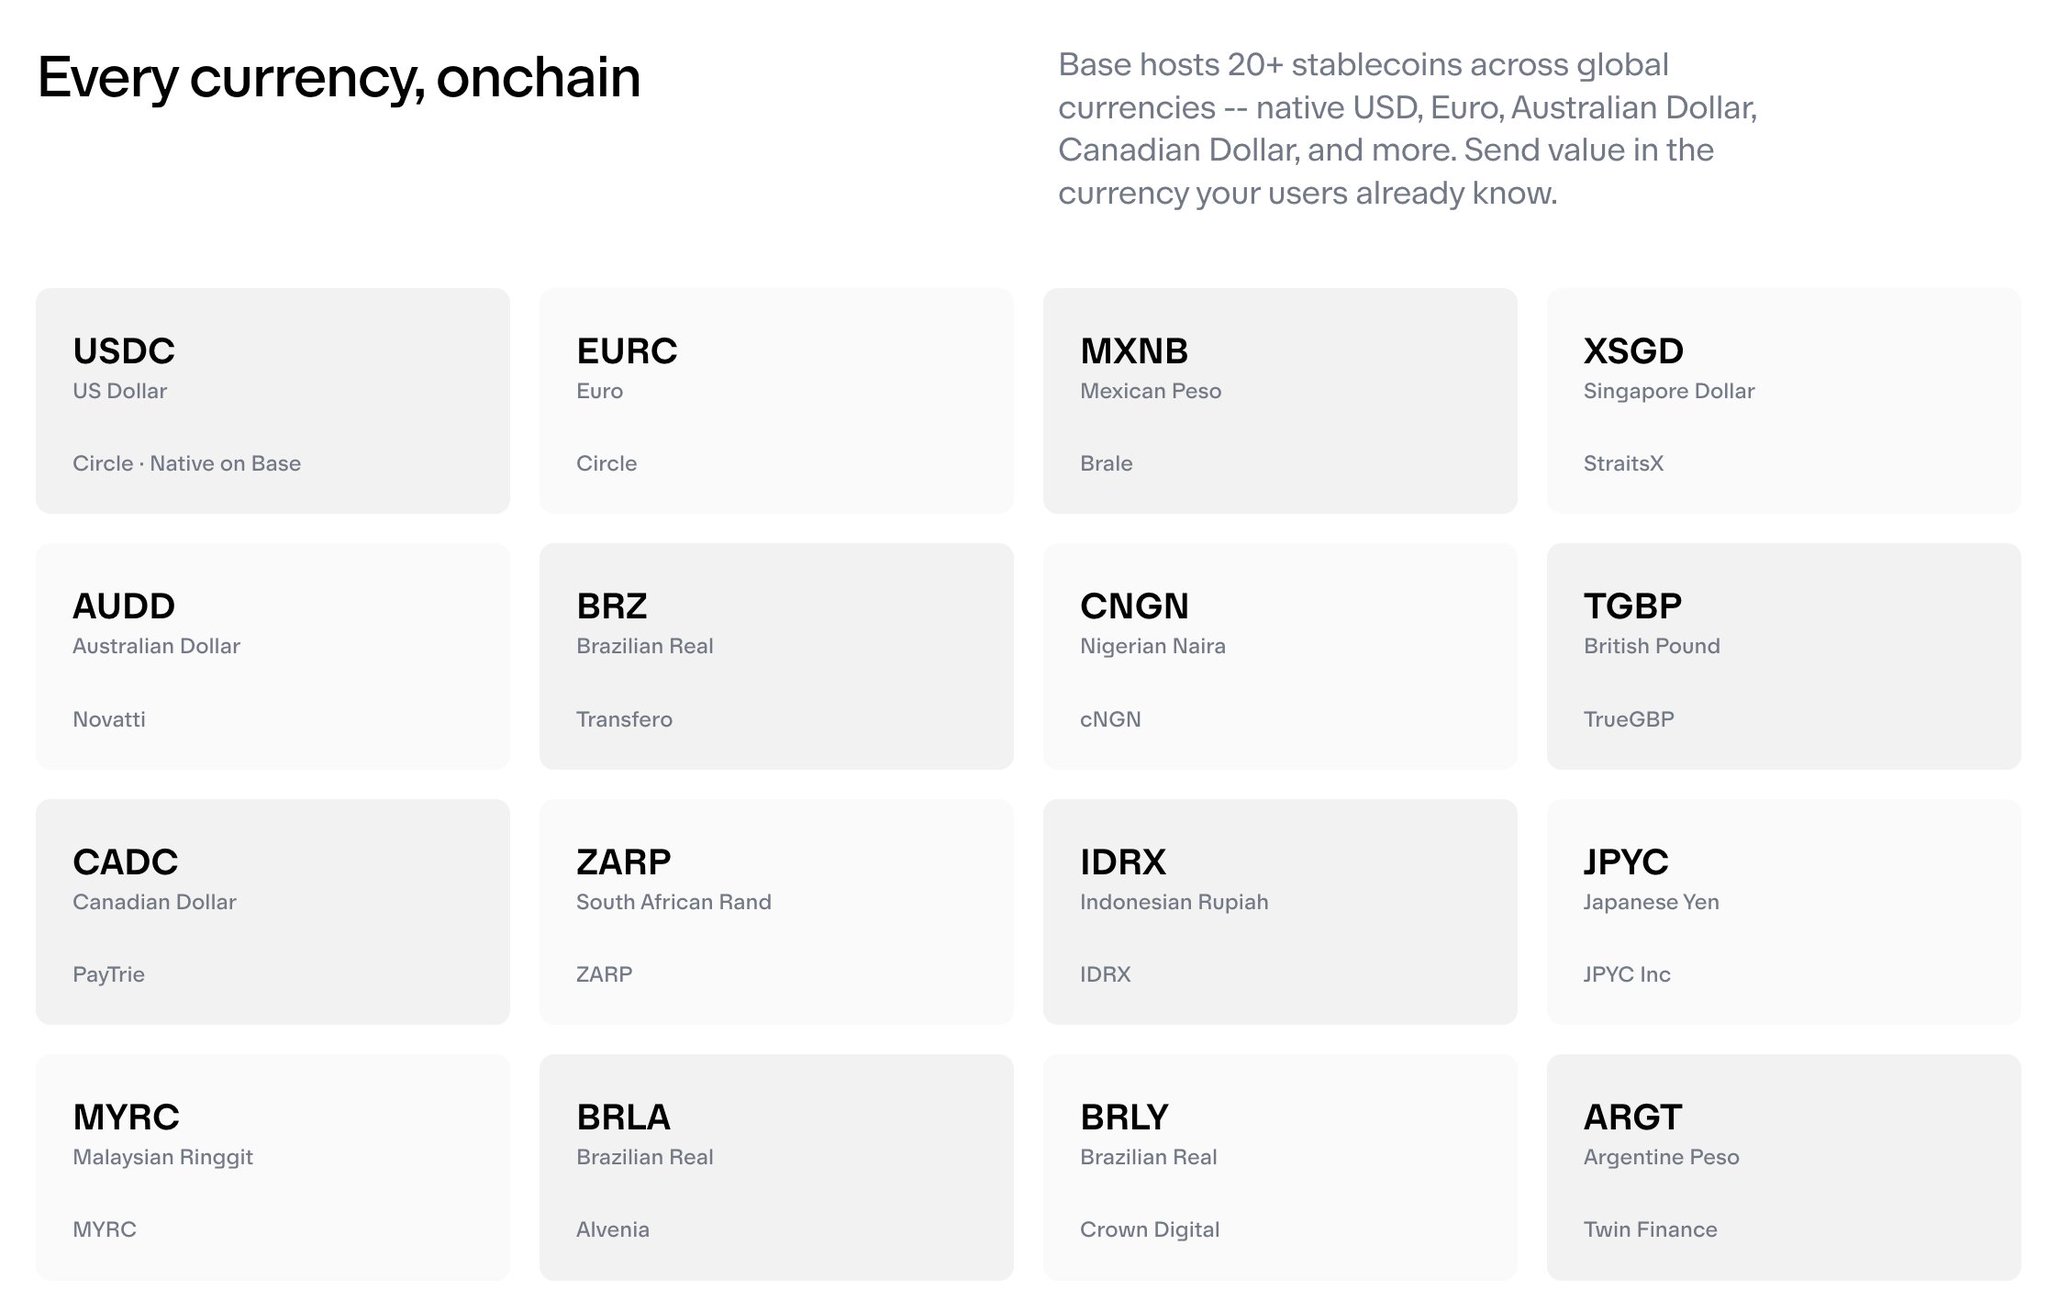Click the "Twin Finance" issuer text

(x=1650, y=1230)
